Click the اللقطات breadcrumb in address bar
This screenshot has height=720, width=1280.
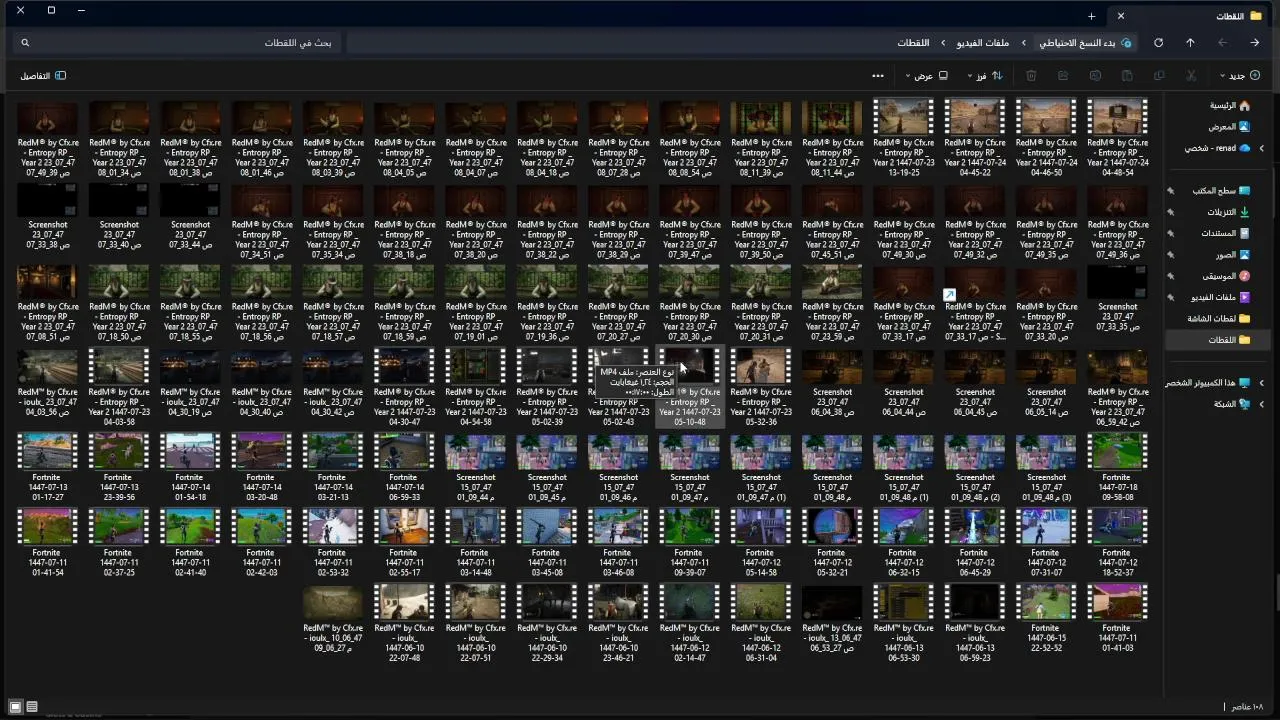point(913,43)
